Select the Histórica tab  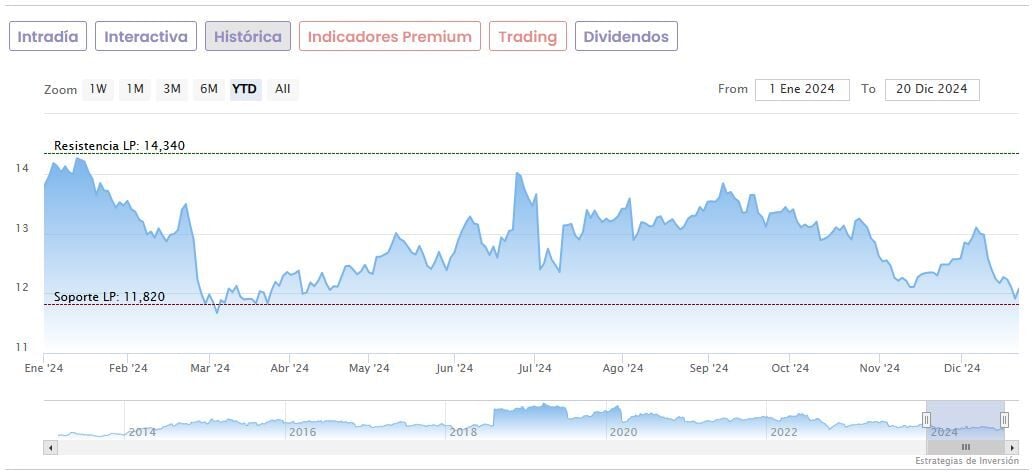click(x=248, y=37)
